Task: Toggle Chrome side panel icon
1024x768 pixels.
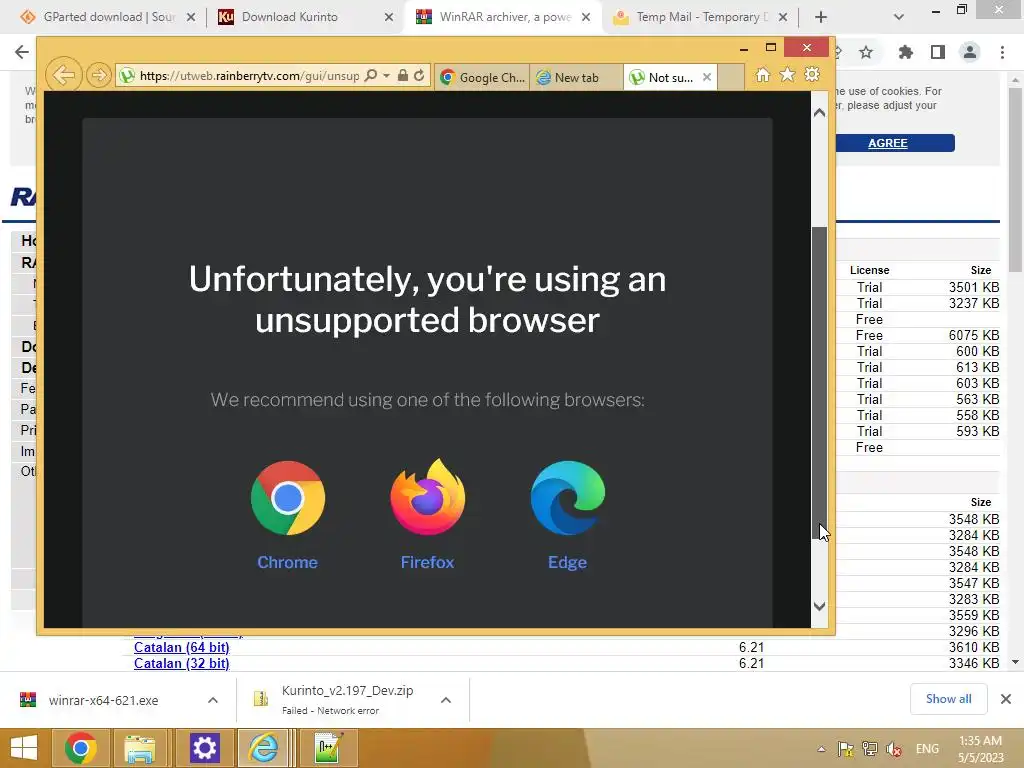Action: click(938, 52)
